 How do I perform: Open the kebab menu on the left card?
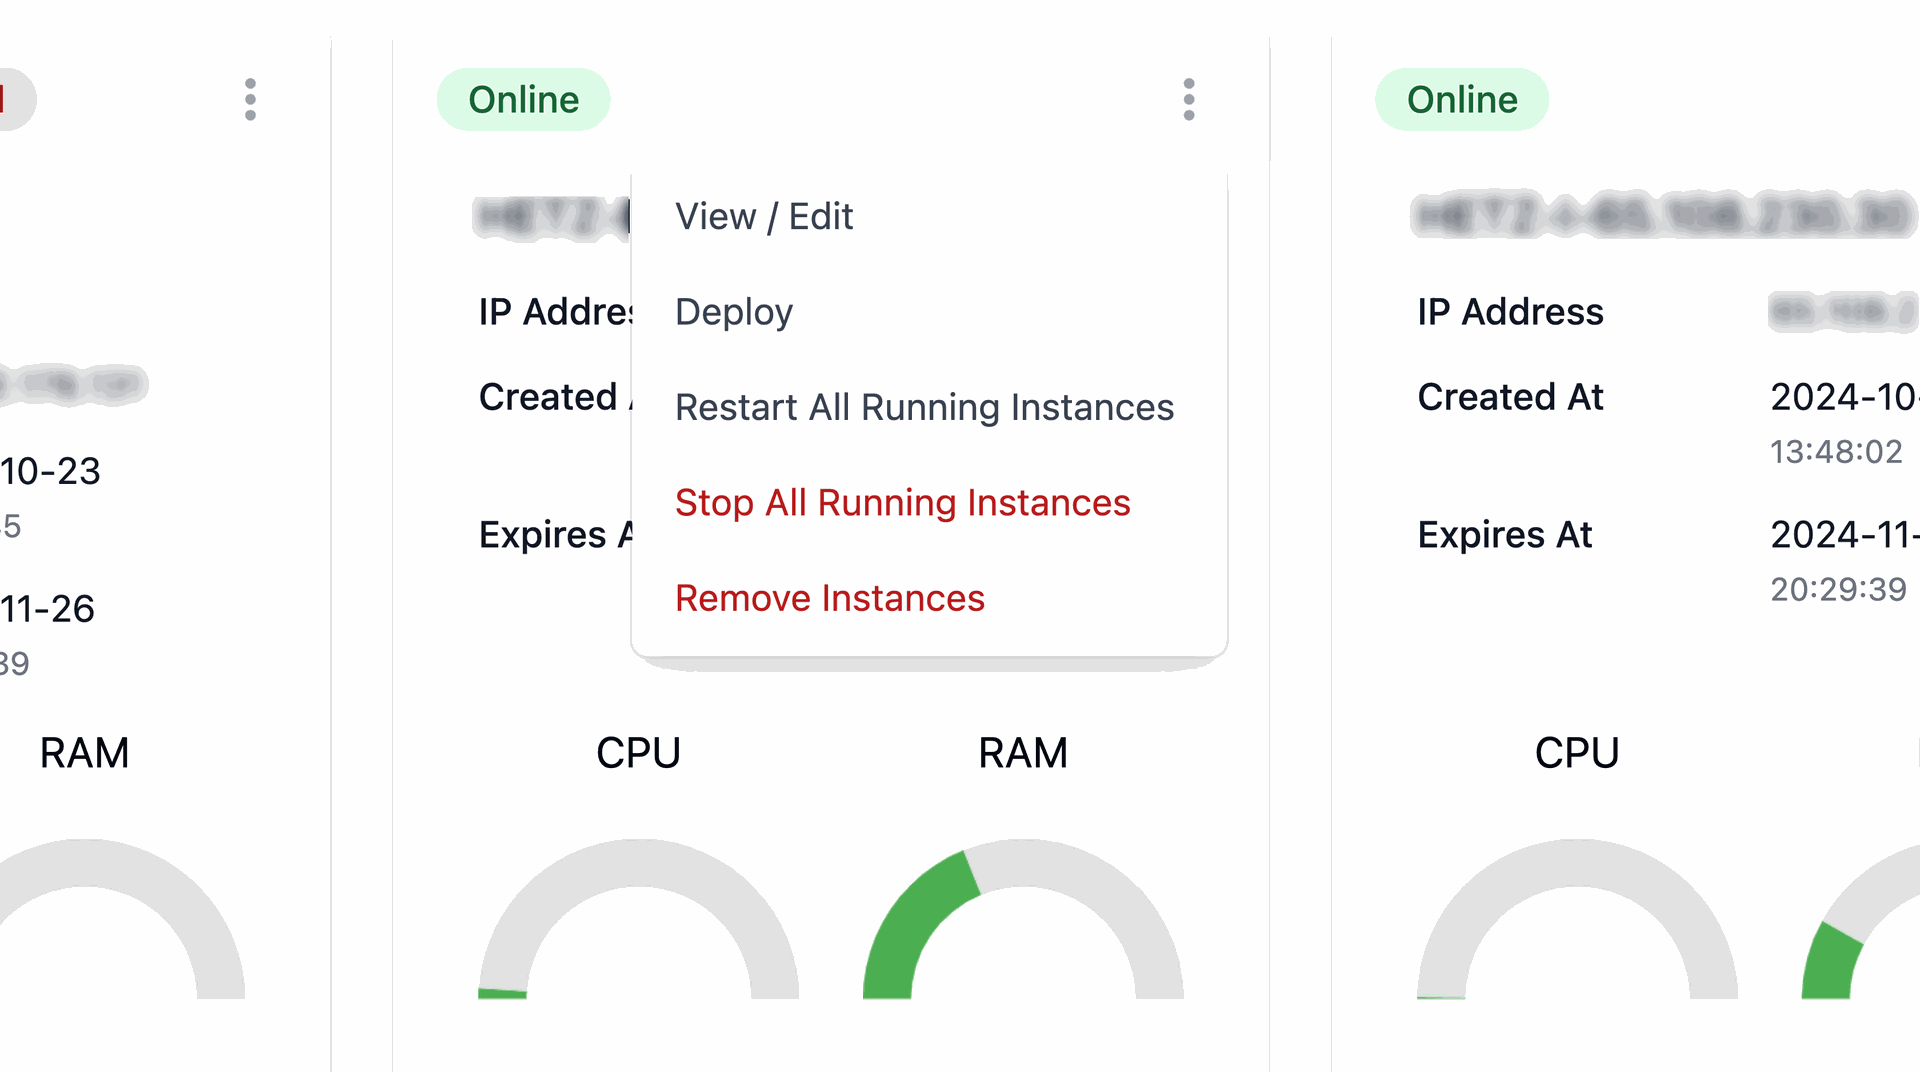pyautogui.click(x=250, y=100)
